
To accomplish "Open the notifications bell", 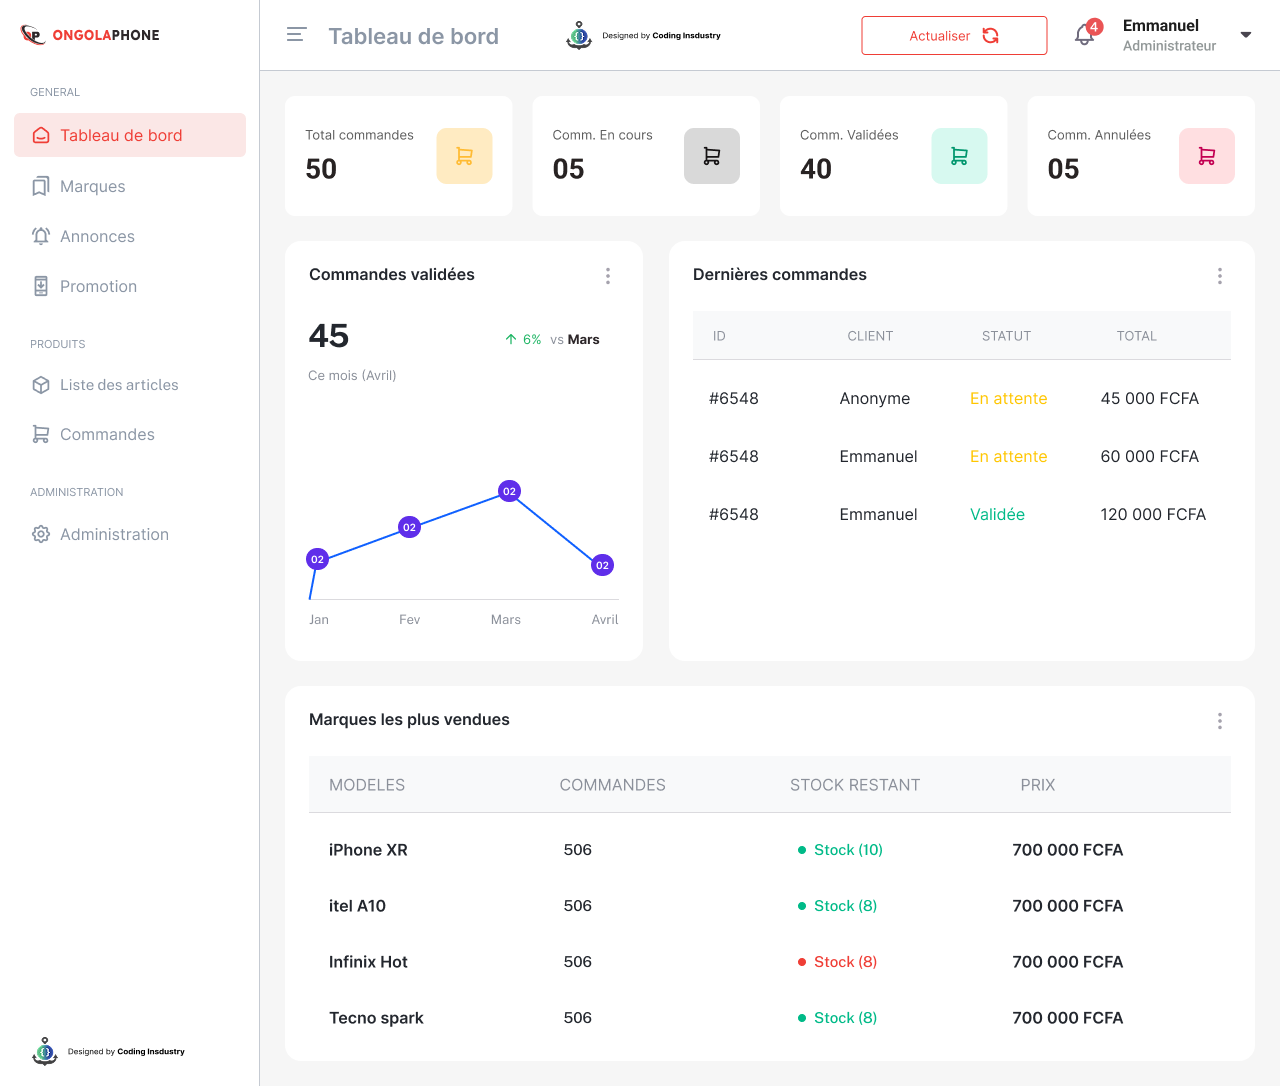I will point(1085,35).
